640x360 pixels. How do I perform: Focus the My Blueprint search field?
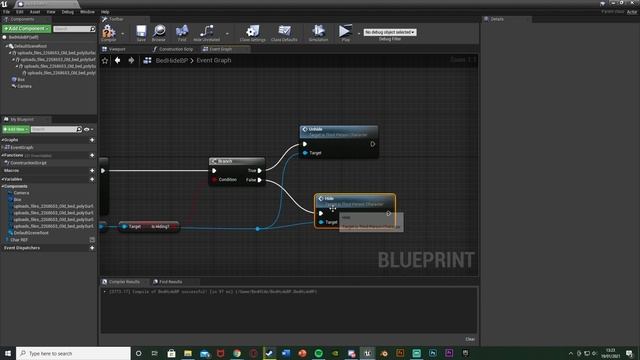coord(54,129)
